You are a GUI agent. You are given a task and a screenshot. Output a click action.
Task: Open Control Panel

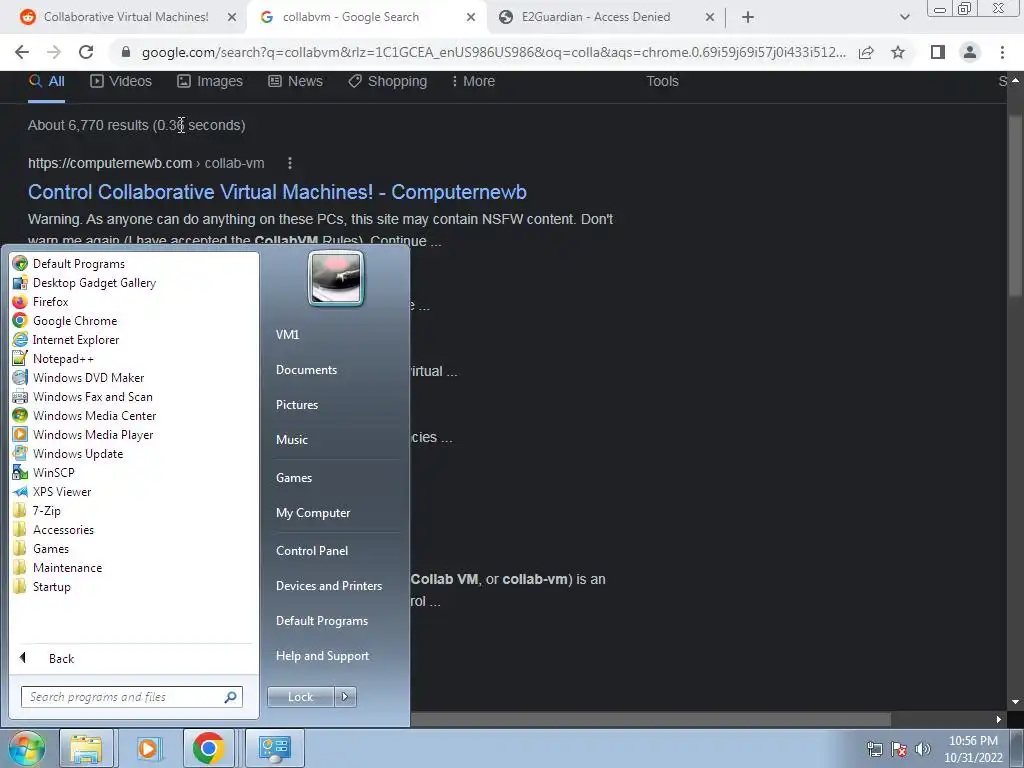pos(312,551)
